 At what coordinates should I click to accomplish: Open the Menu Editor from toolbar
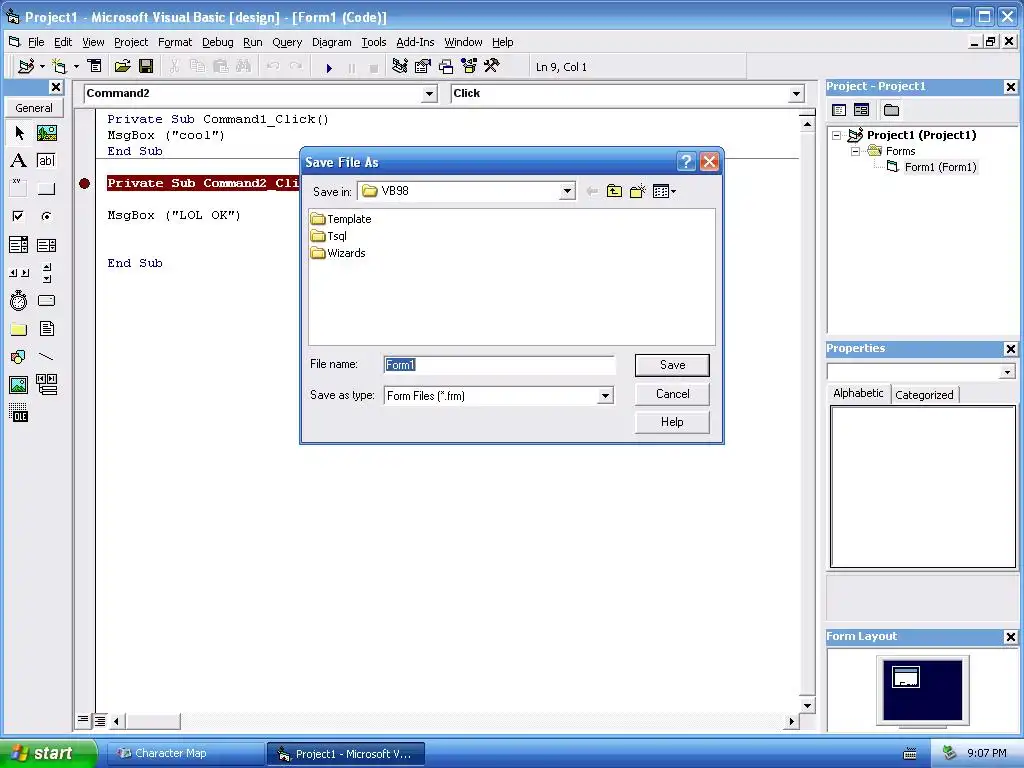[95, 66]
